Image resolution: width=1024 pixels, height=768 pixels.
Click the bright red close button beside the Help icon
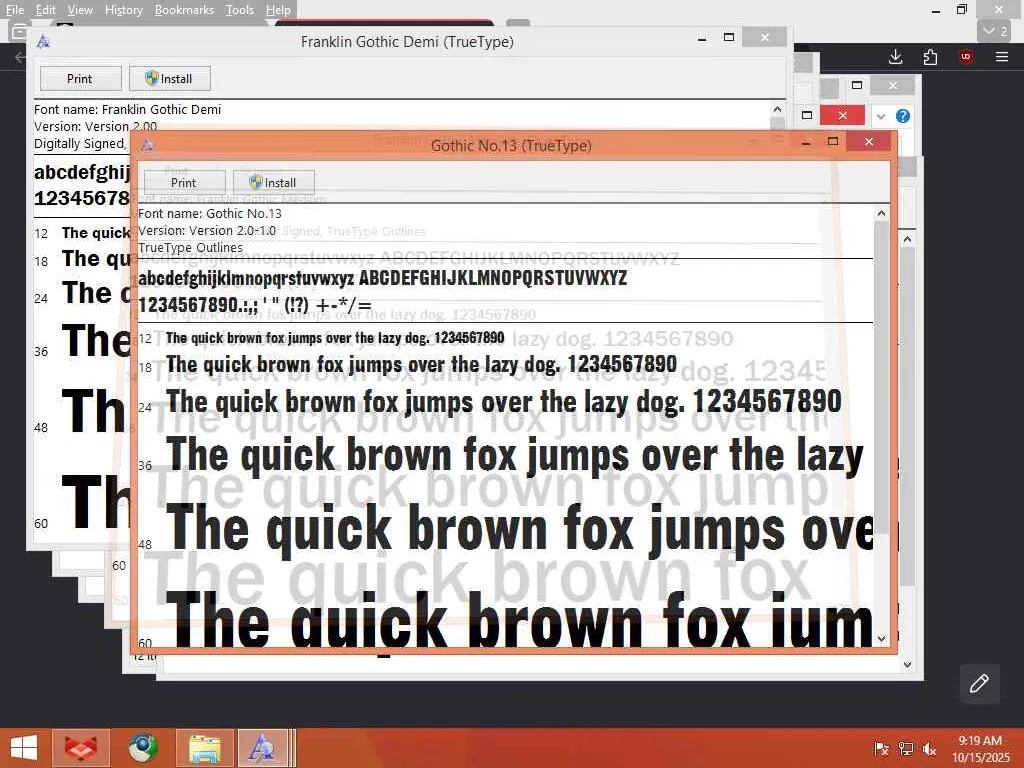point(842,116)
